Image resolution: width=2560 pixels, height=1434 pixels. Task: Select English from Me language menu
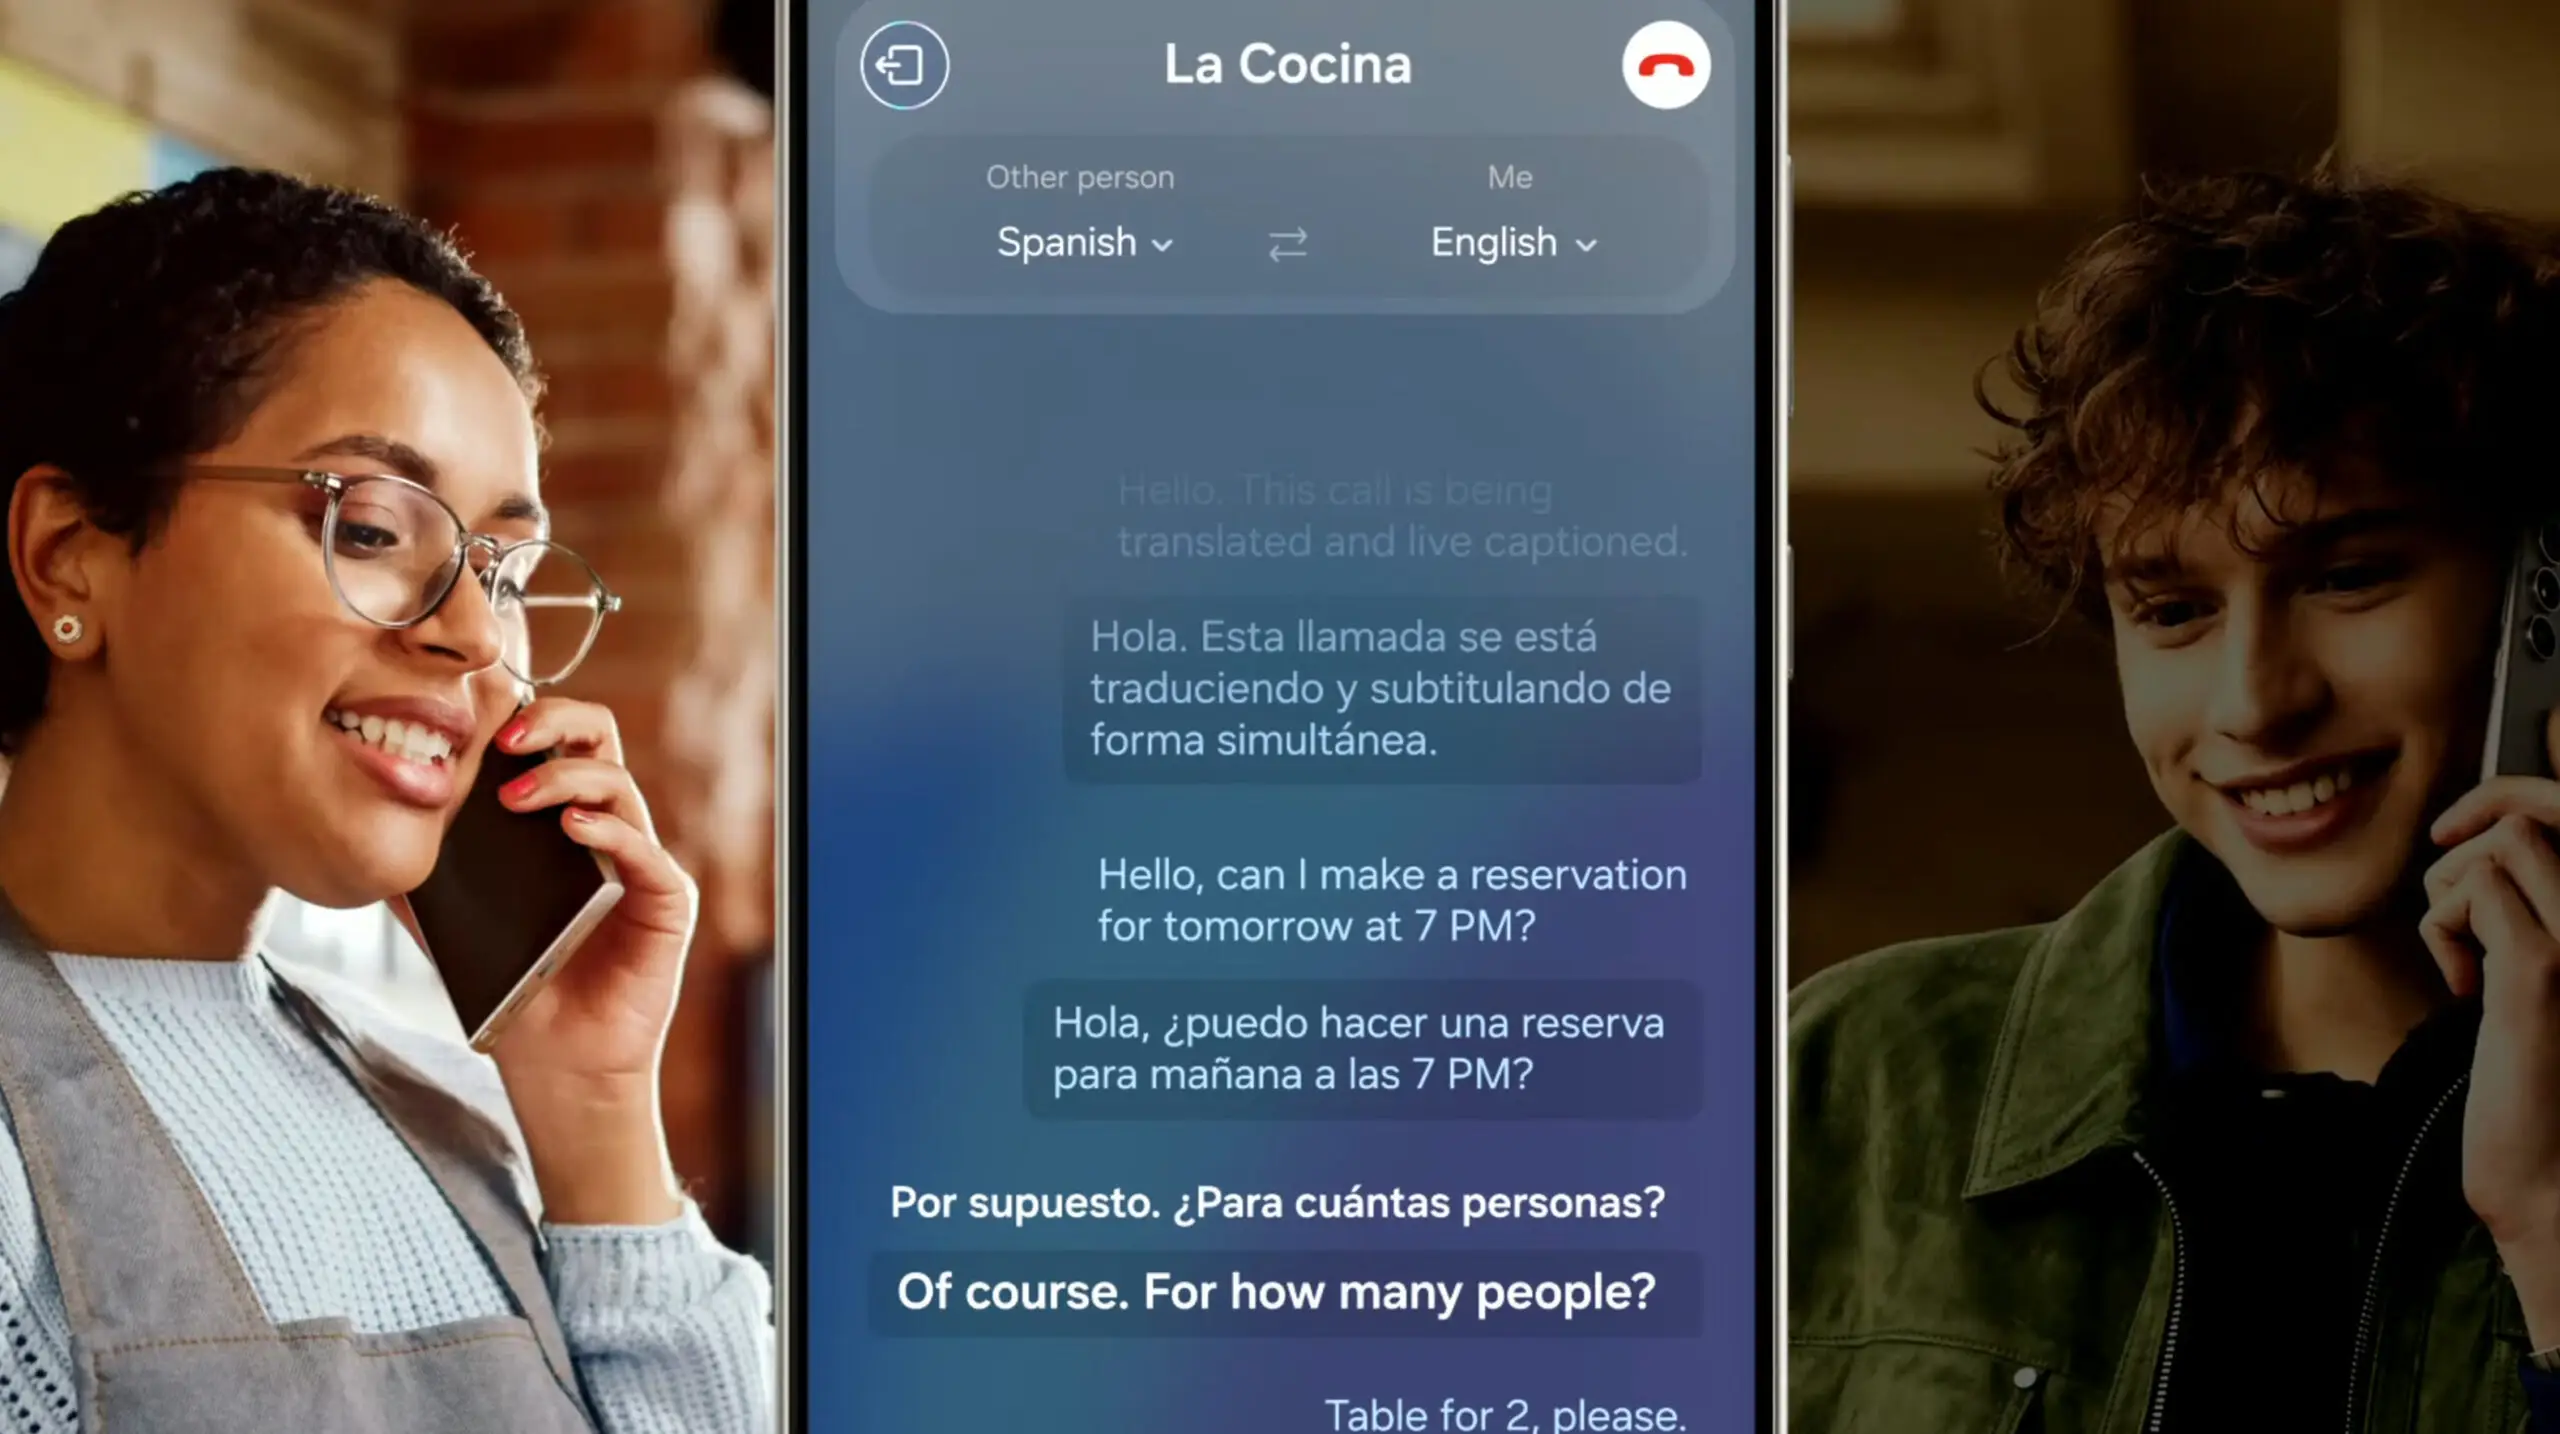[x=1509, y=243]
